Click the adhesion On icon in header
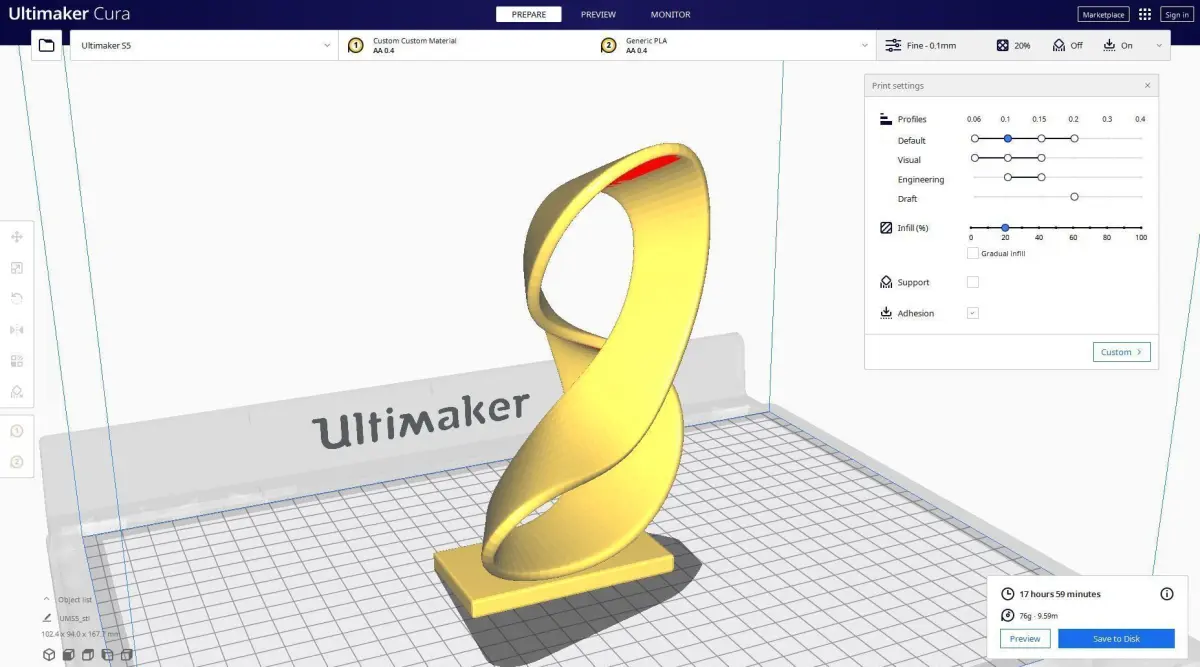1200x667 pixels. tap(1109, 45)
